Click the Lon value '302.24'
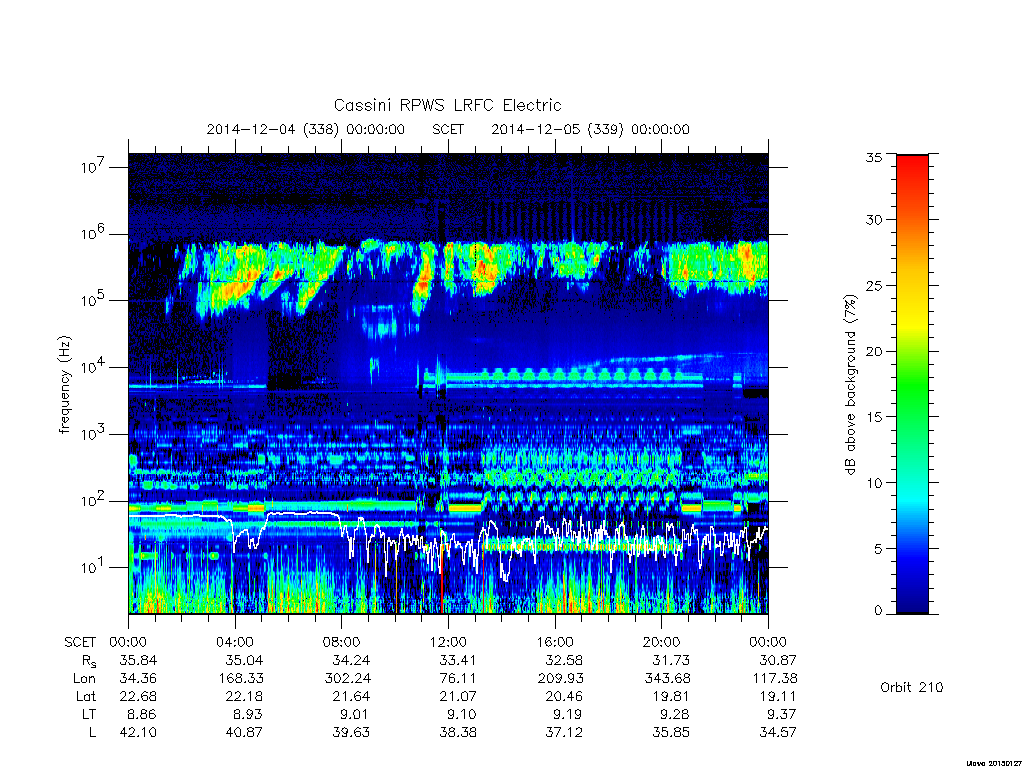1024x768 pixels. [x=347, y=679]
